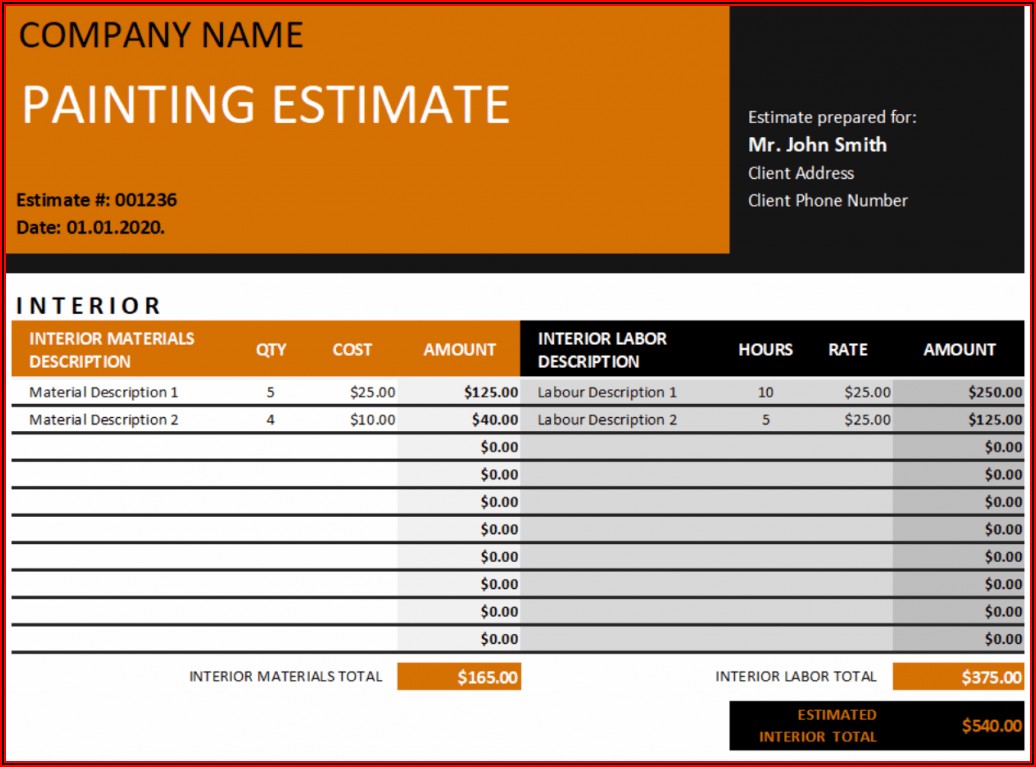Select the INTERIOR section heading
Screen dimensions: 1036x767
point(89,306)
